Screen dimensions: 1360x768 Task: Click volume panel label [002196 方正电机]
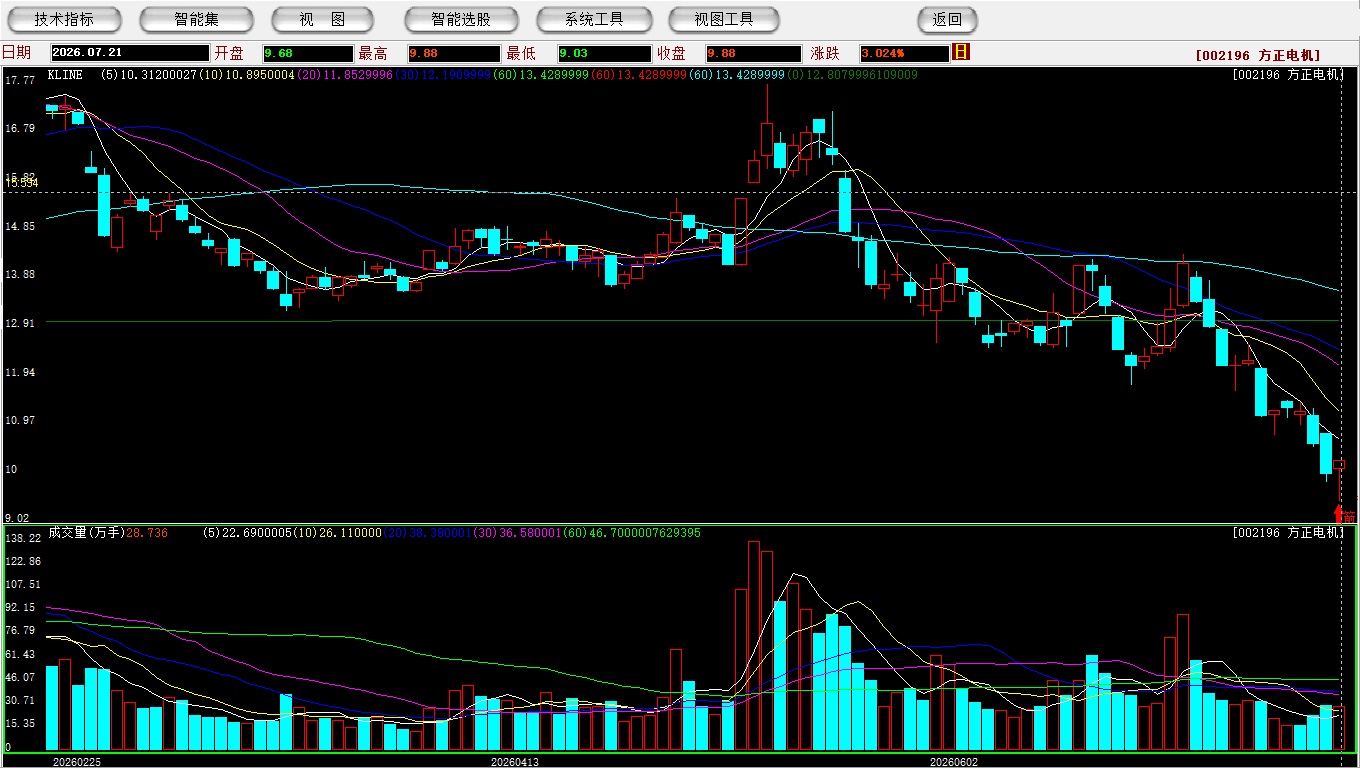pyautogui.click(x=1288, y=533)
